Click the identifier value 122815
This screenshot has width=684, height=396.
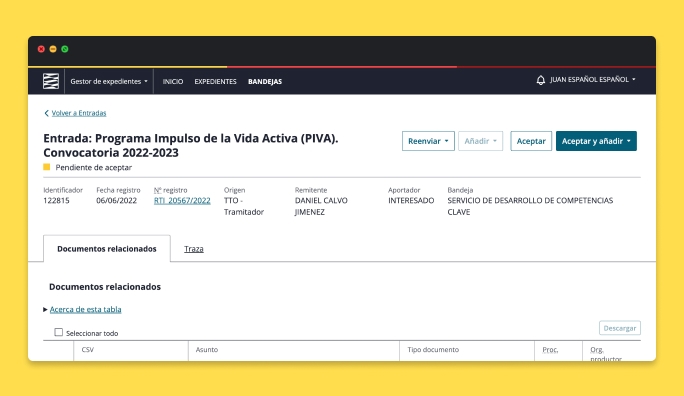click(x=56, y=201)
